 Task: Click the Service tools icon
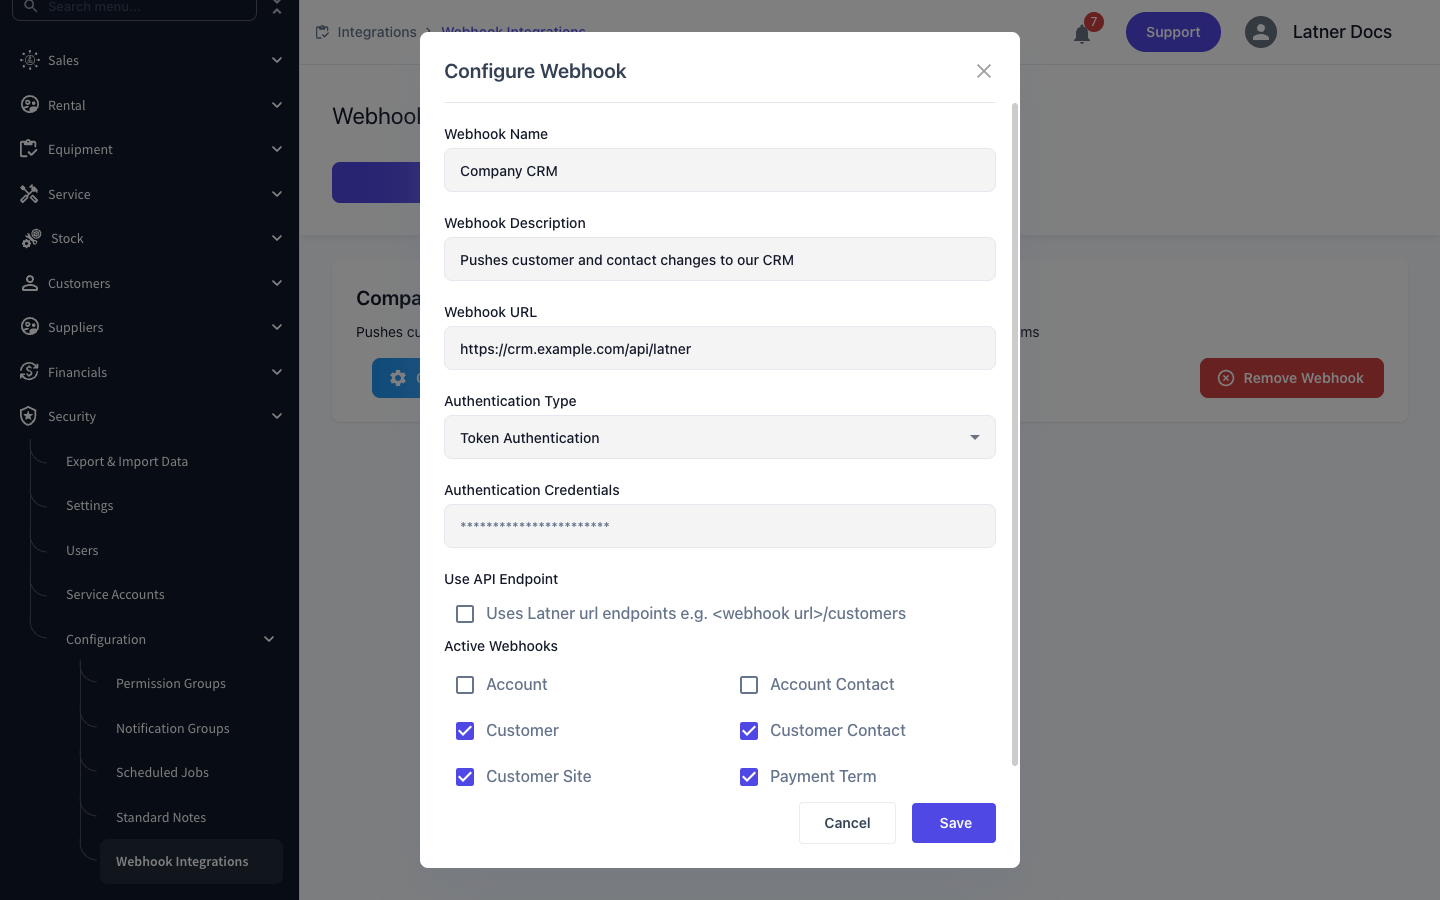29,194
